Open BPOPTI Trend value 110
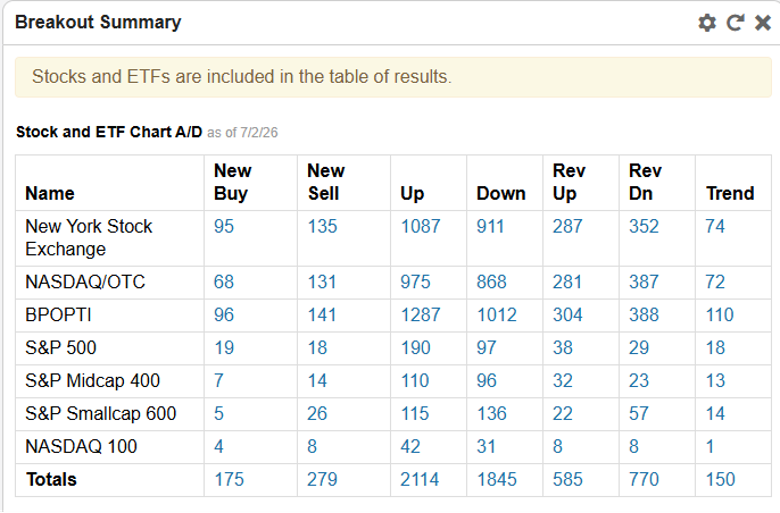 pos(720,315)
